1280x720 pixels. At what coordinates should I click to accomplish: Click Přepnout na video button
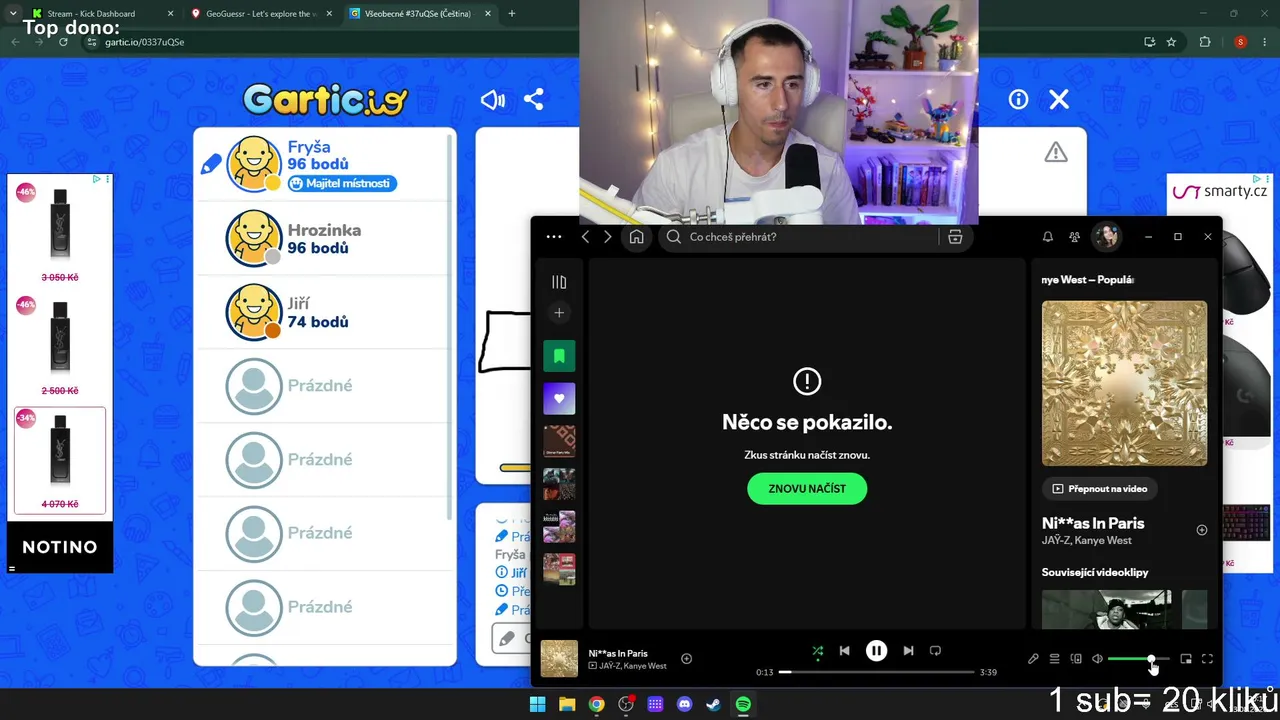click(x=1100, y=489)
